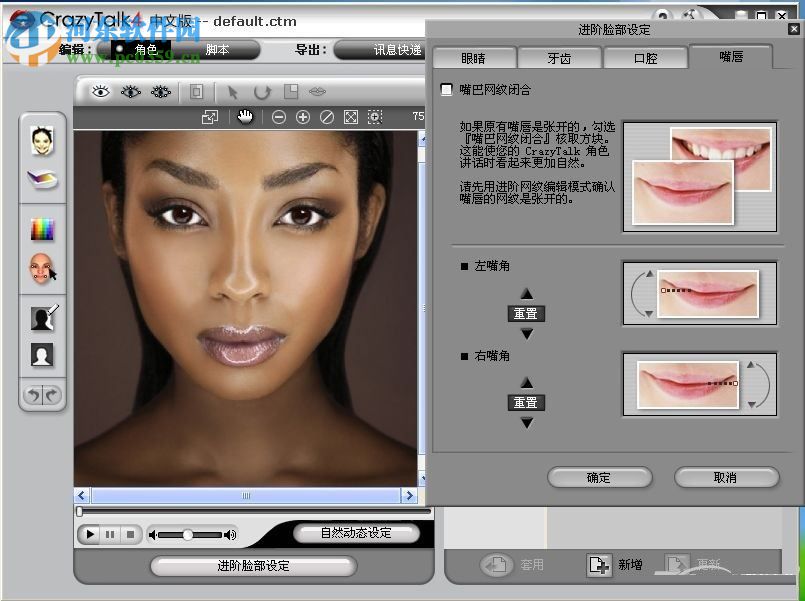This screenshot has width=805, height=601.
Task: Switch to the 眼睛 tab
Action: tap(474, 58)
